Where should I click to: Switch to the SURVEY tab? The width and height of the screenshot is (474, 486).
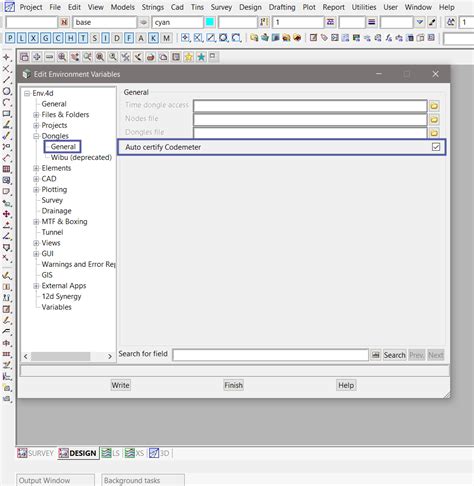36,453
